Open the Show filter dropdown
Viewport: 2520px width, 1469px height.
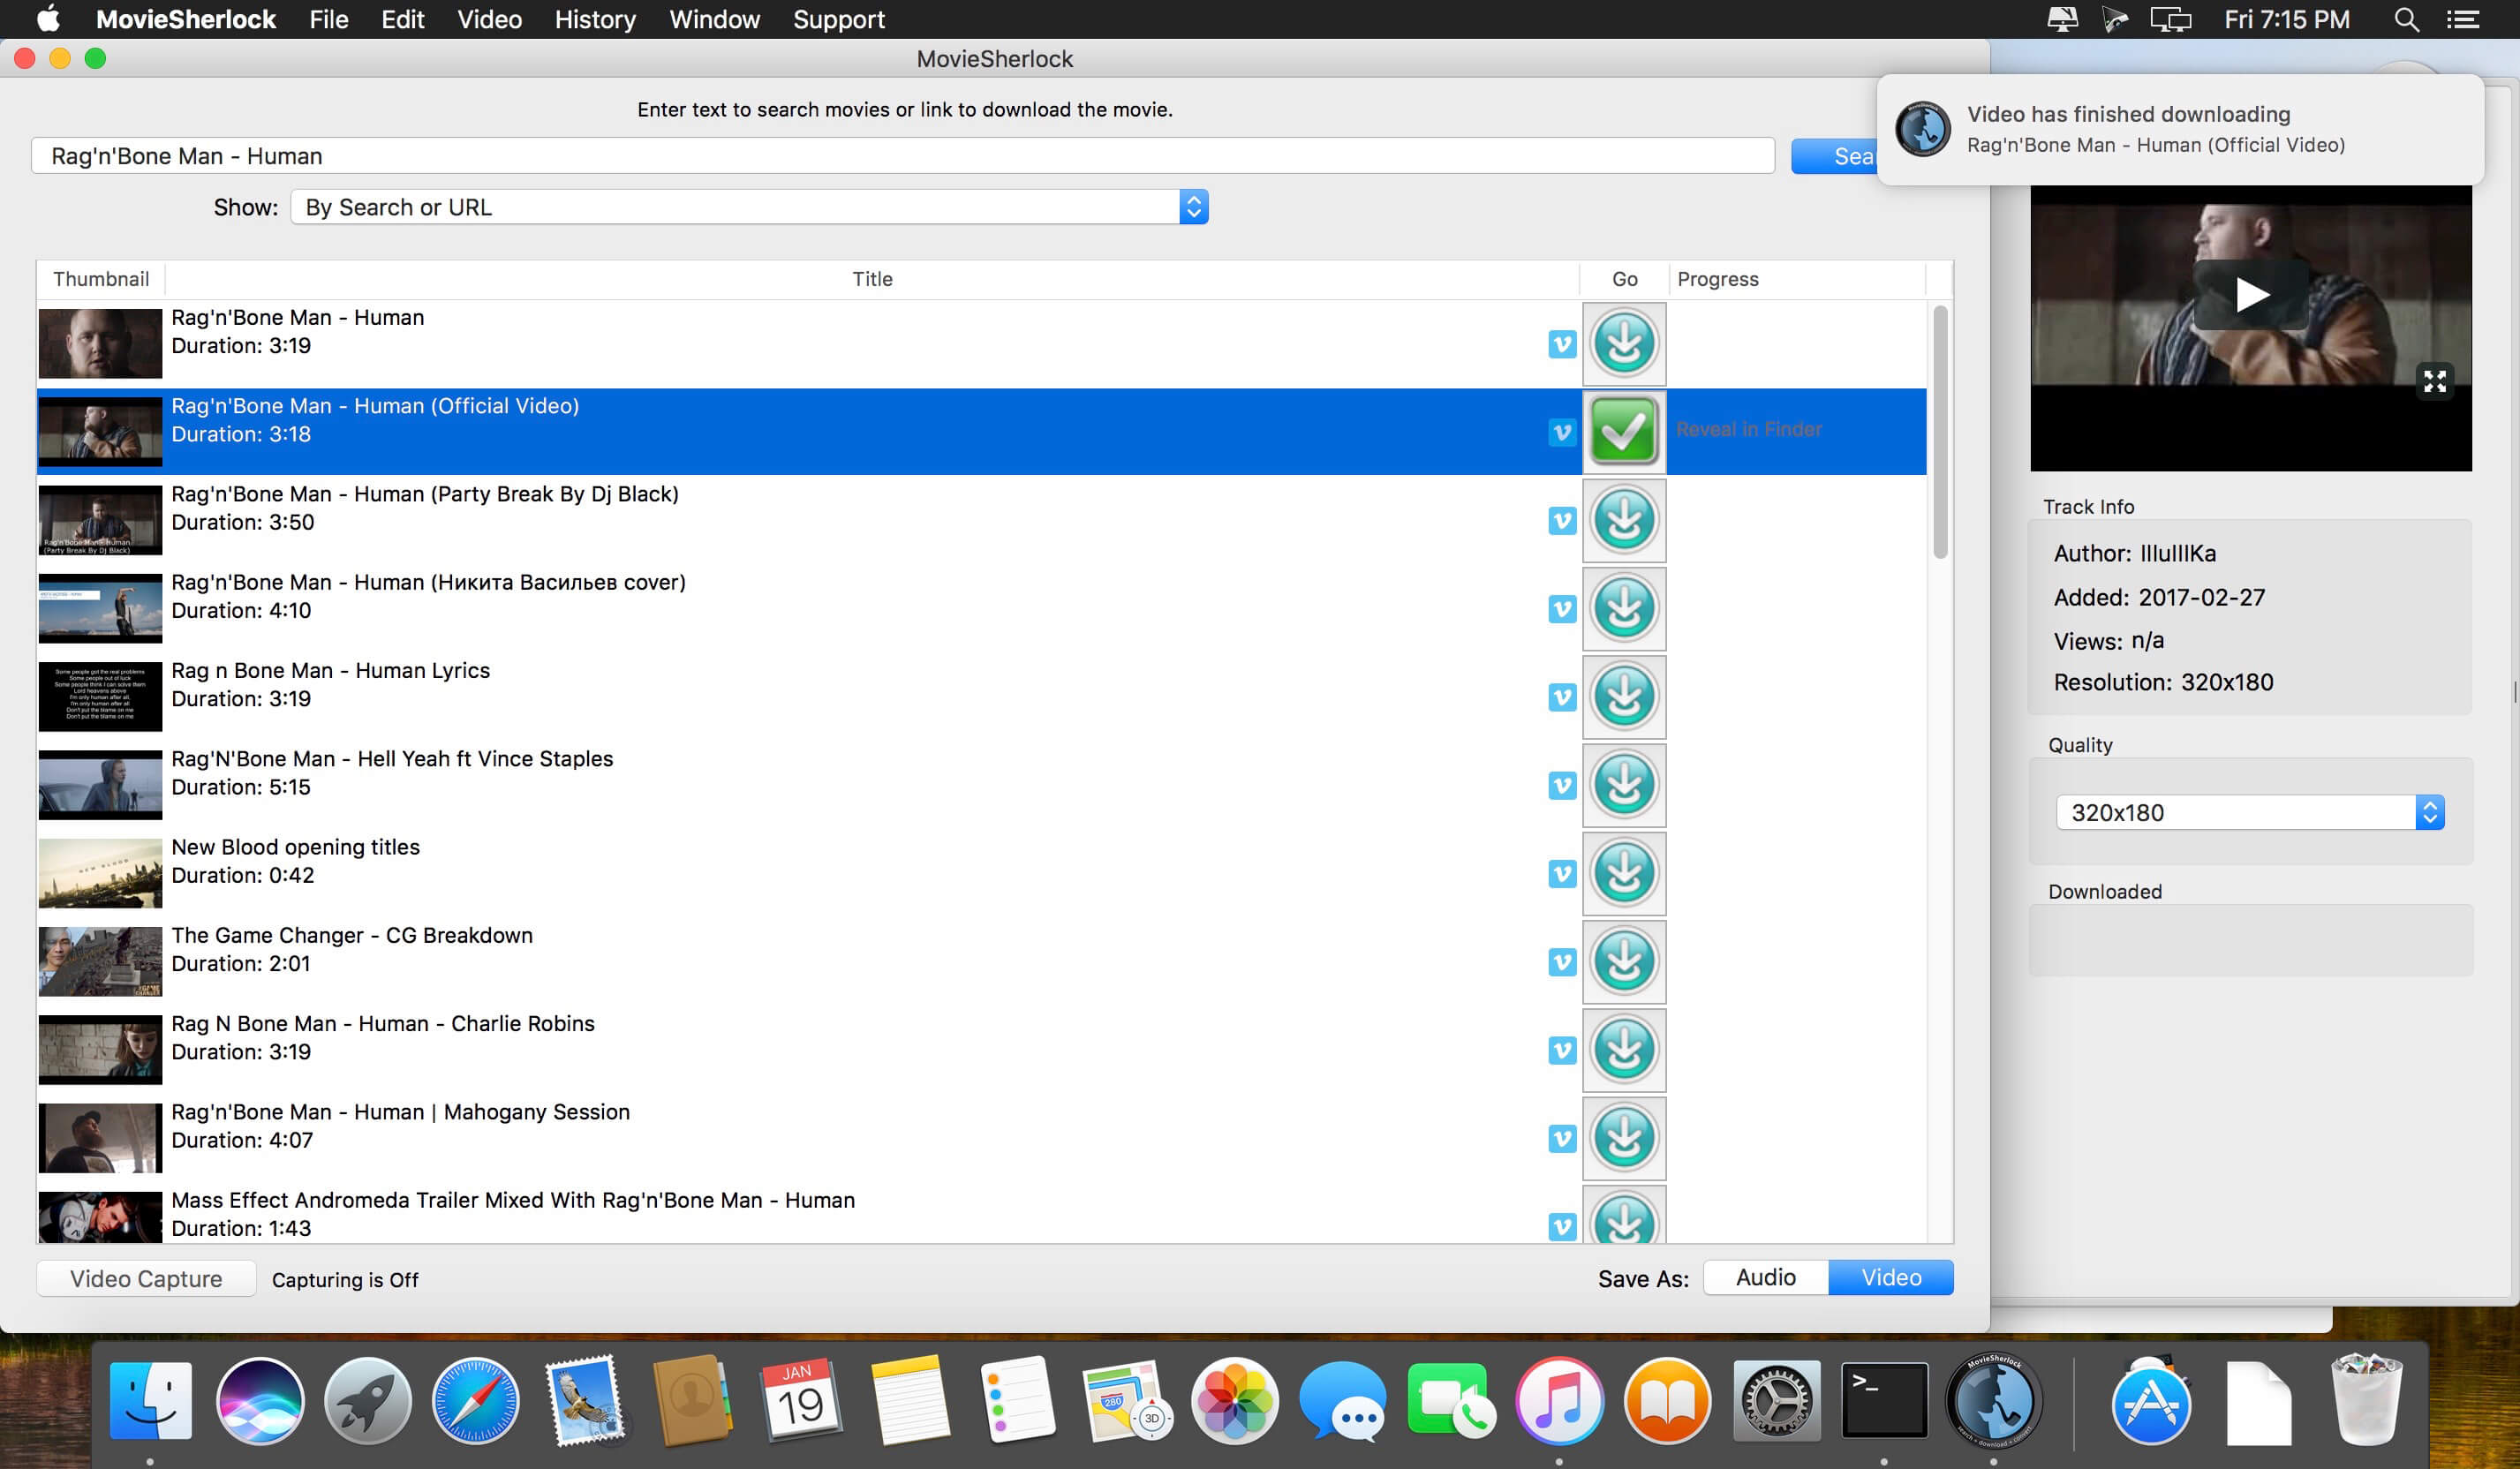(x=749, y=207)
